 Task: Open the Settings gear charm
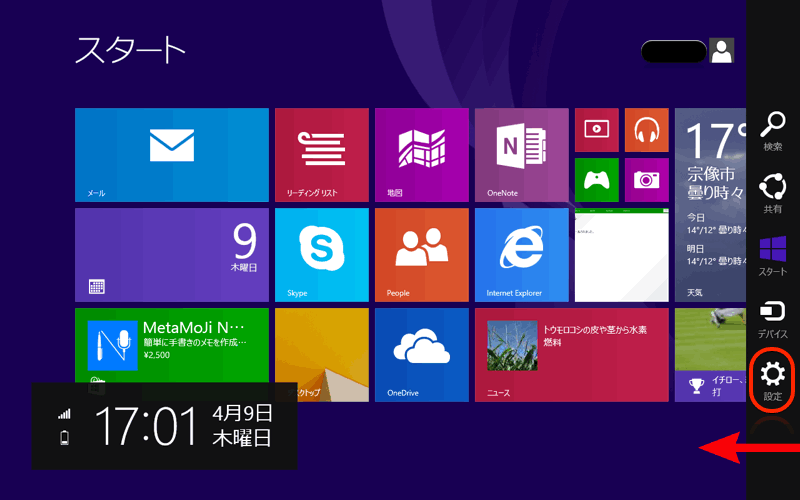point(773,380)
